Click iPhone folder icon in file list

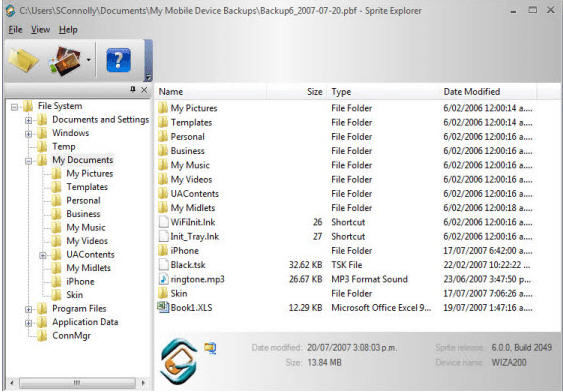tap(163, 250)
